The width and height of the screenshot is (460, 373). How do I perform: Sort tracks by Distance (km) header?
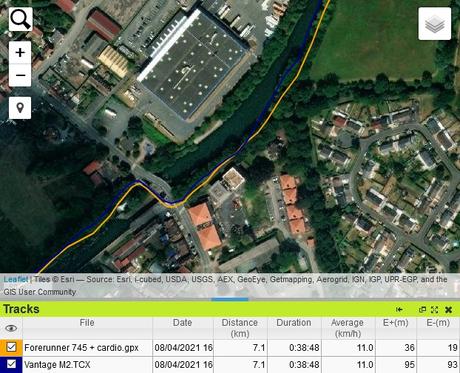pos(240,328)
